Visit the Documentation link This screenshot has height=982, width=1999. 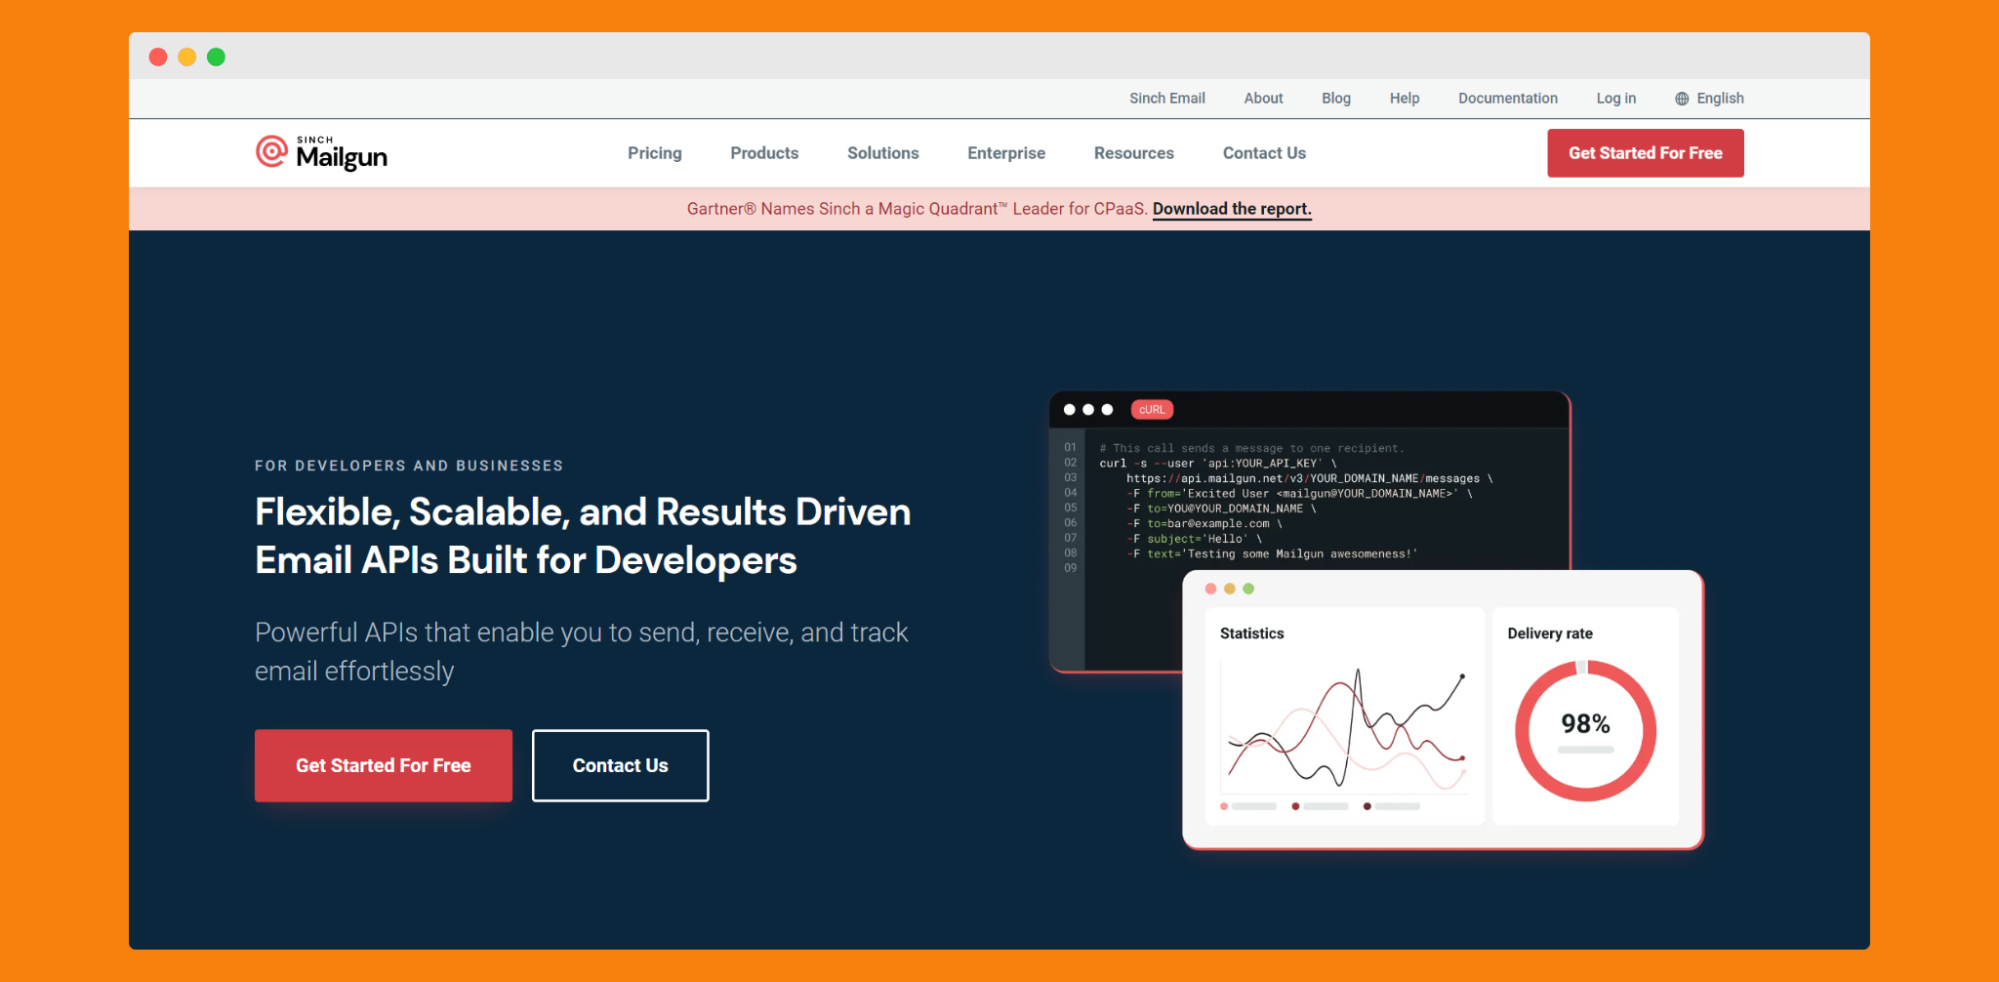[x=1507, y=98]
